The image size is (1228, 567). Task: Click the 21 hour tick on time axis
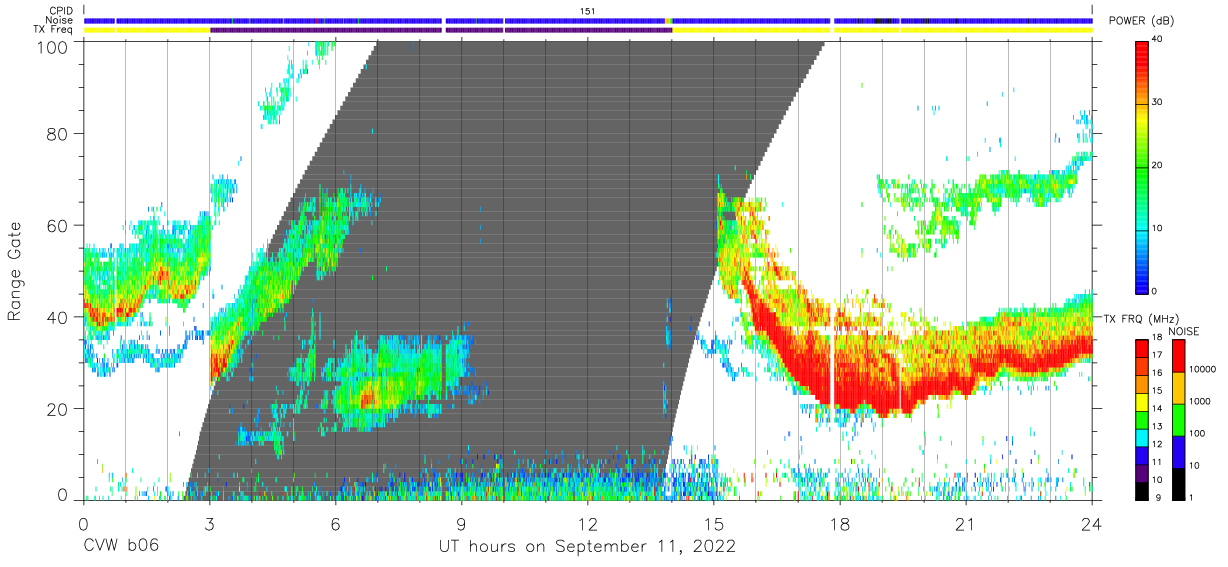coord(965,524)
